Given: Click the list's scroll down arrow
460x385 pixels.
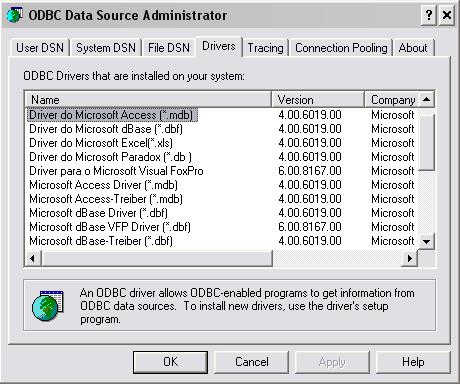Looking at the screenshot, I should tap(426, 241).
